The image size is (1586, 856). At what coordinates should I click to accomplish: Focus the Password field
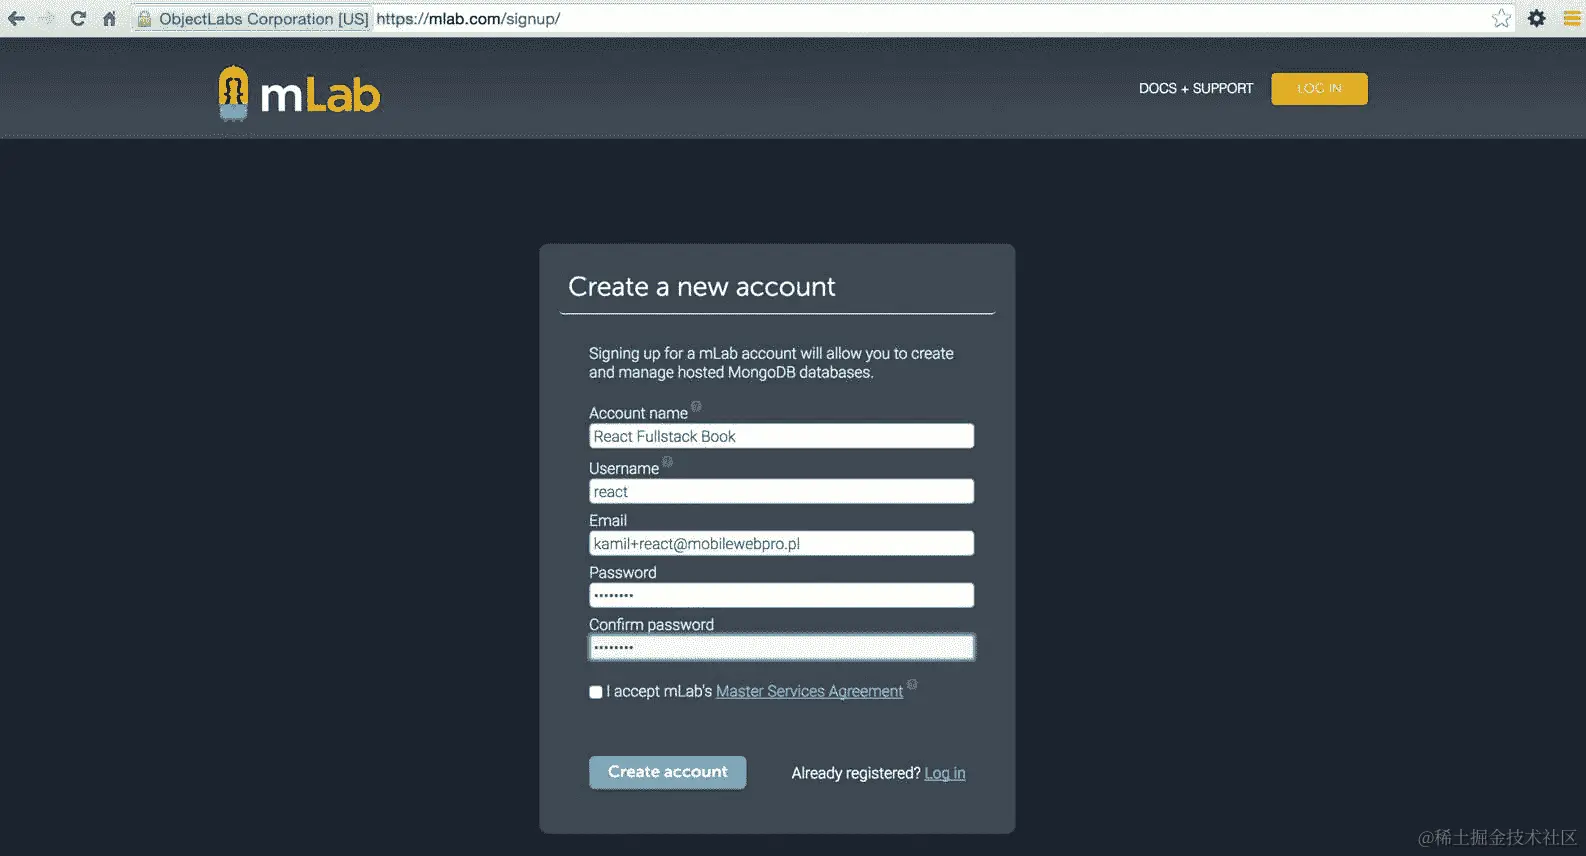[x=781, y=595]
